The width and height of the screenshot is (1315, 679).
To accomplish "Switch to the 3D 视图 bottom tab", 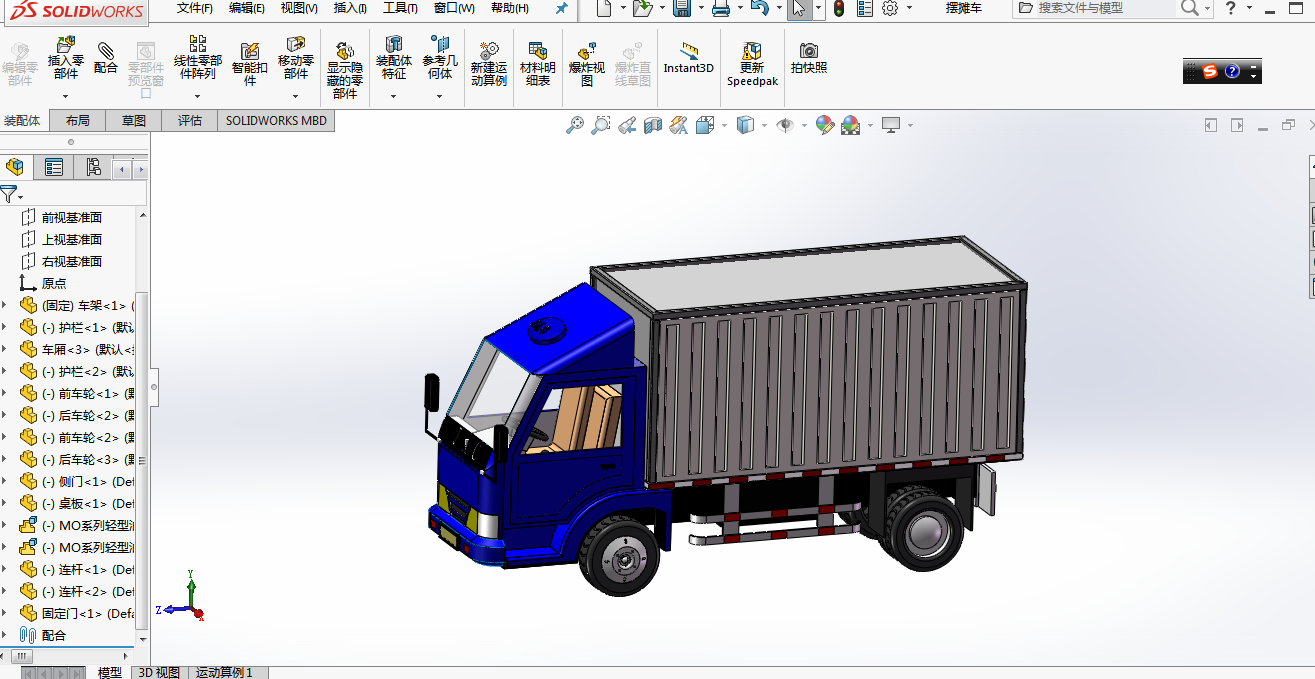I will pyautogui.click(x=159, y=672).
